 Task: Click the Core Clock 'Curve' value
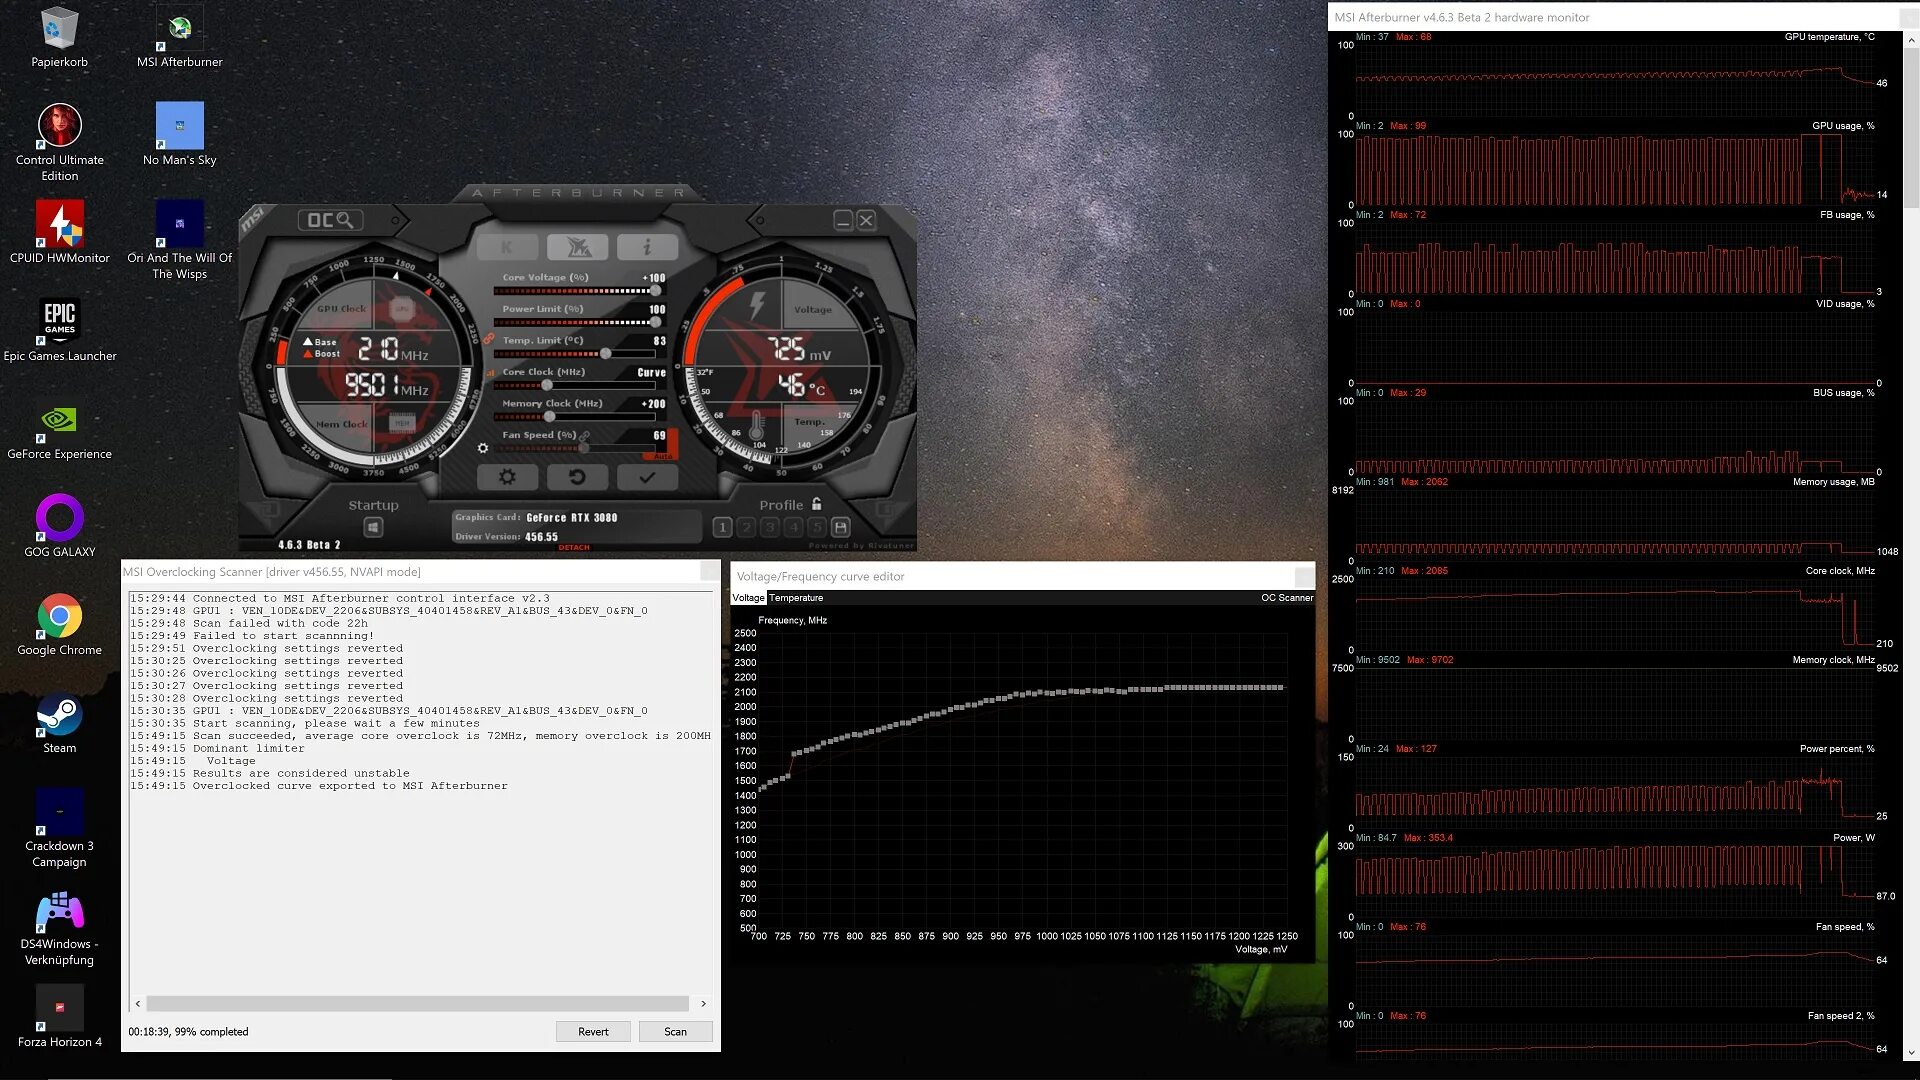651,372
